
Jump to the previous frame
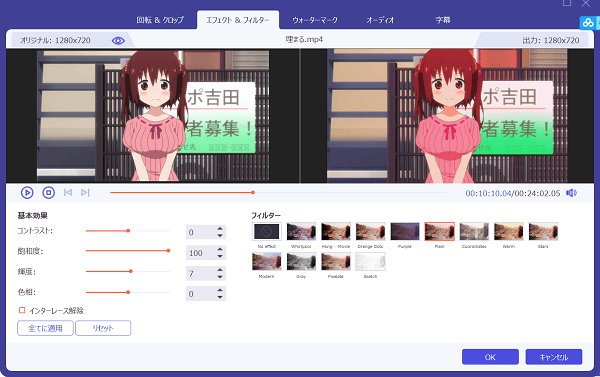(68, 193)
